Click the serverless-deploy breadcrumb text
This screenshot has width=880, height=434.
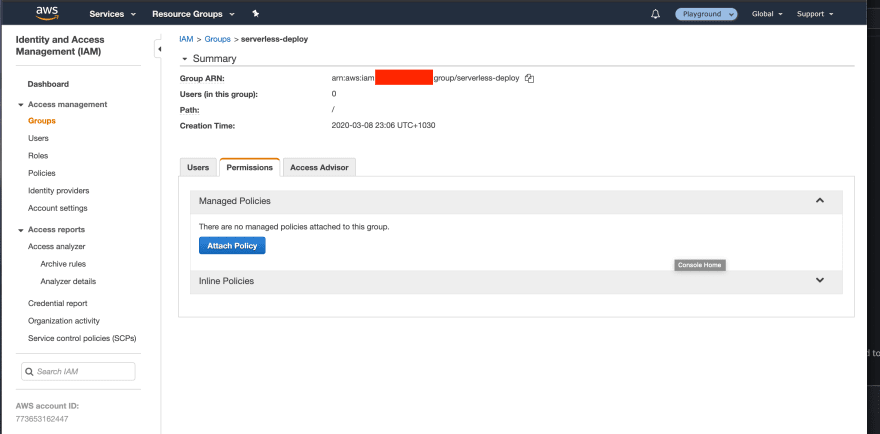tap(274, 39)
